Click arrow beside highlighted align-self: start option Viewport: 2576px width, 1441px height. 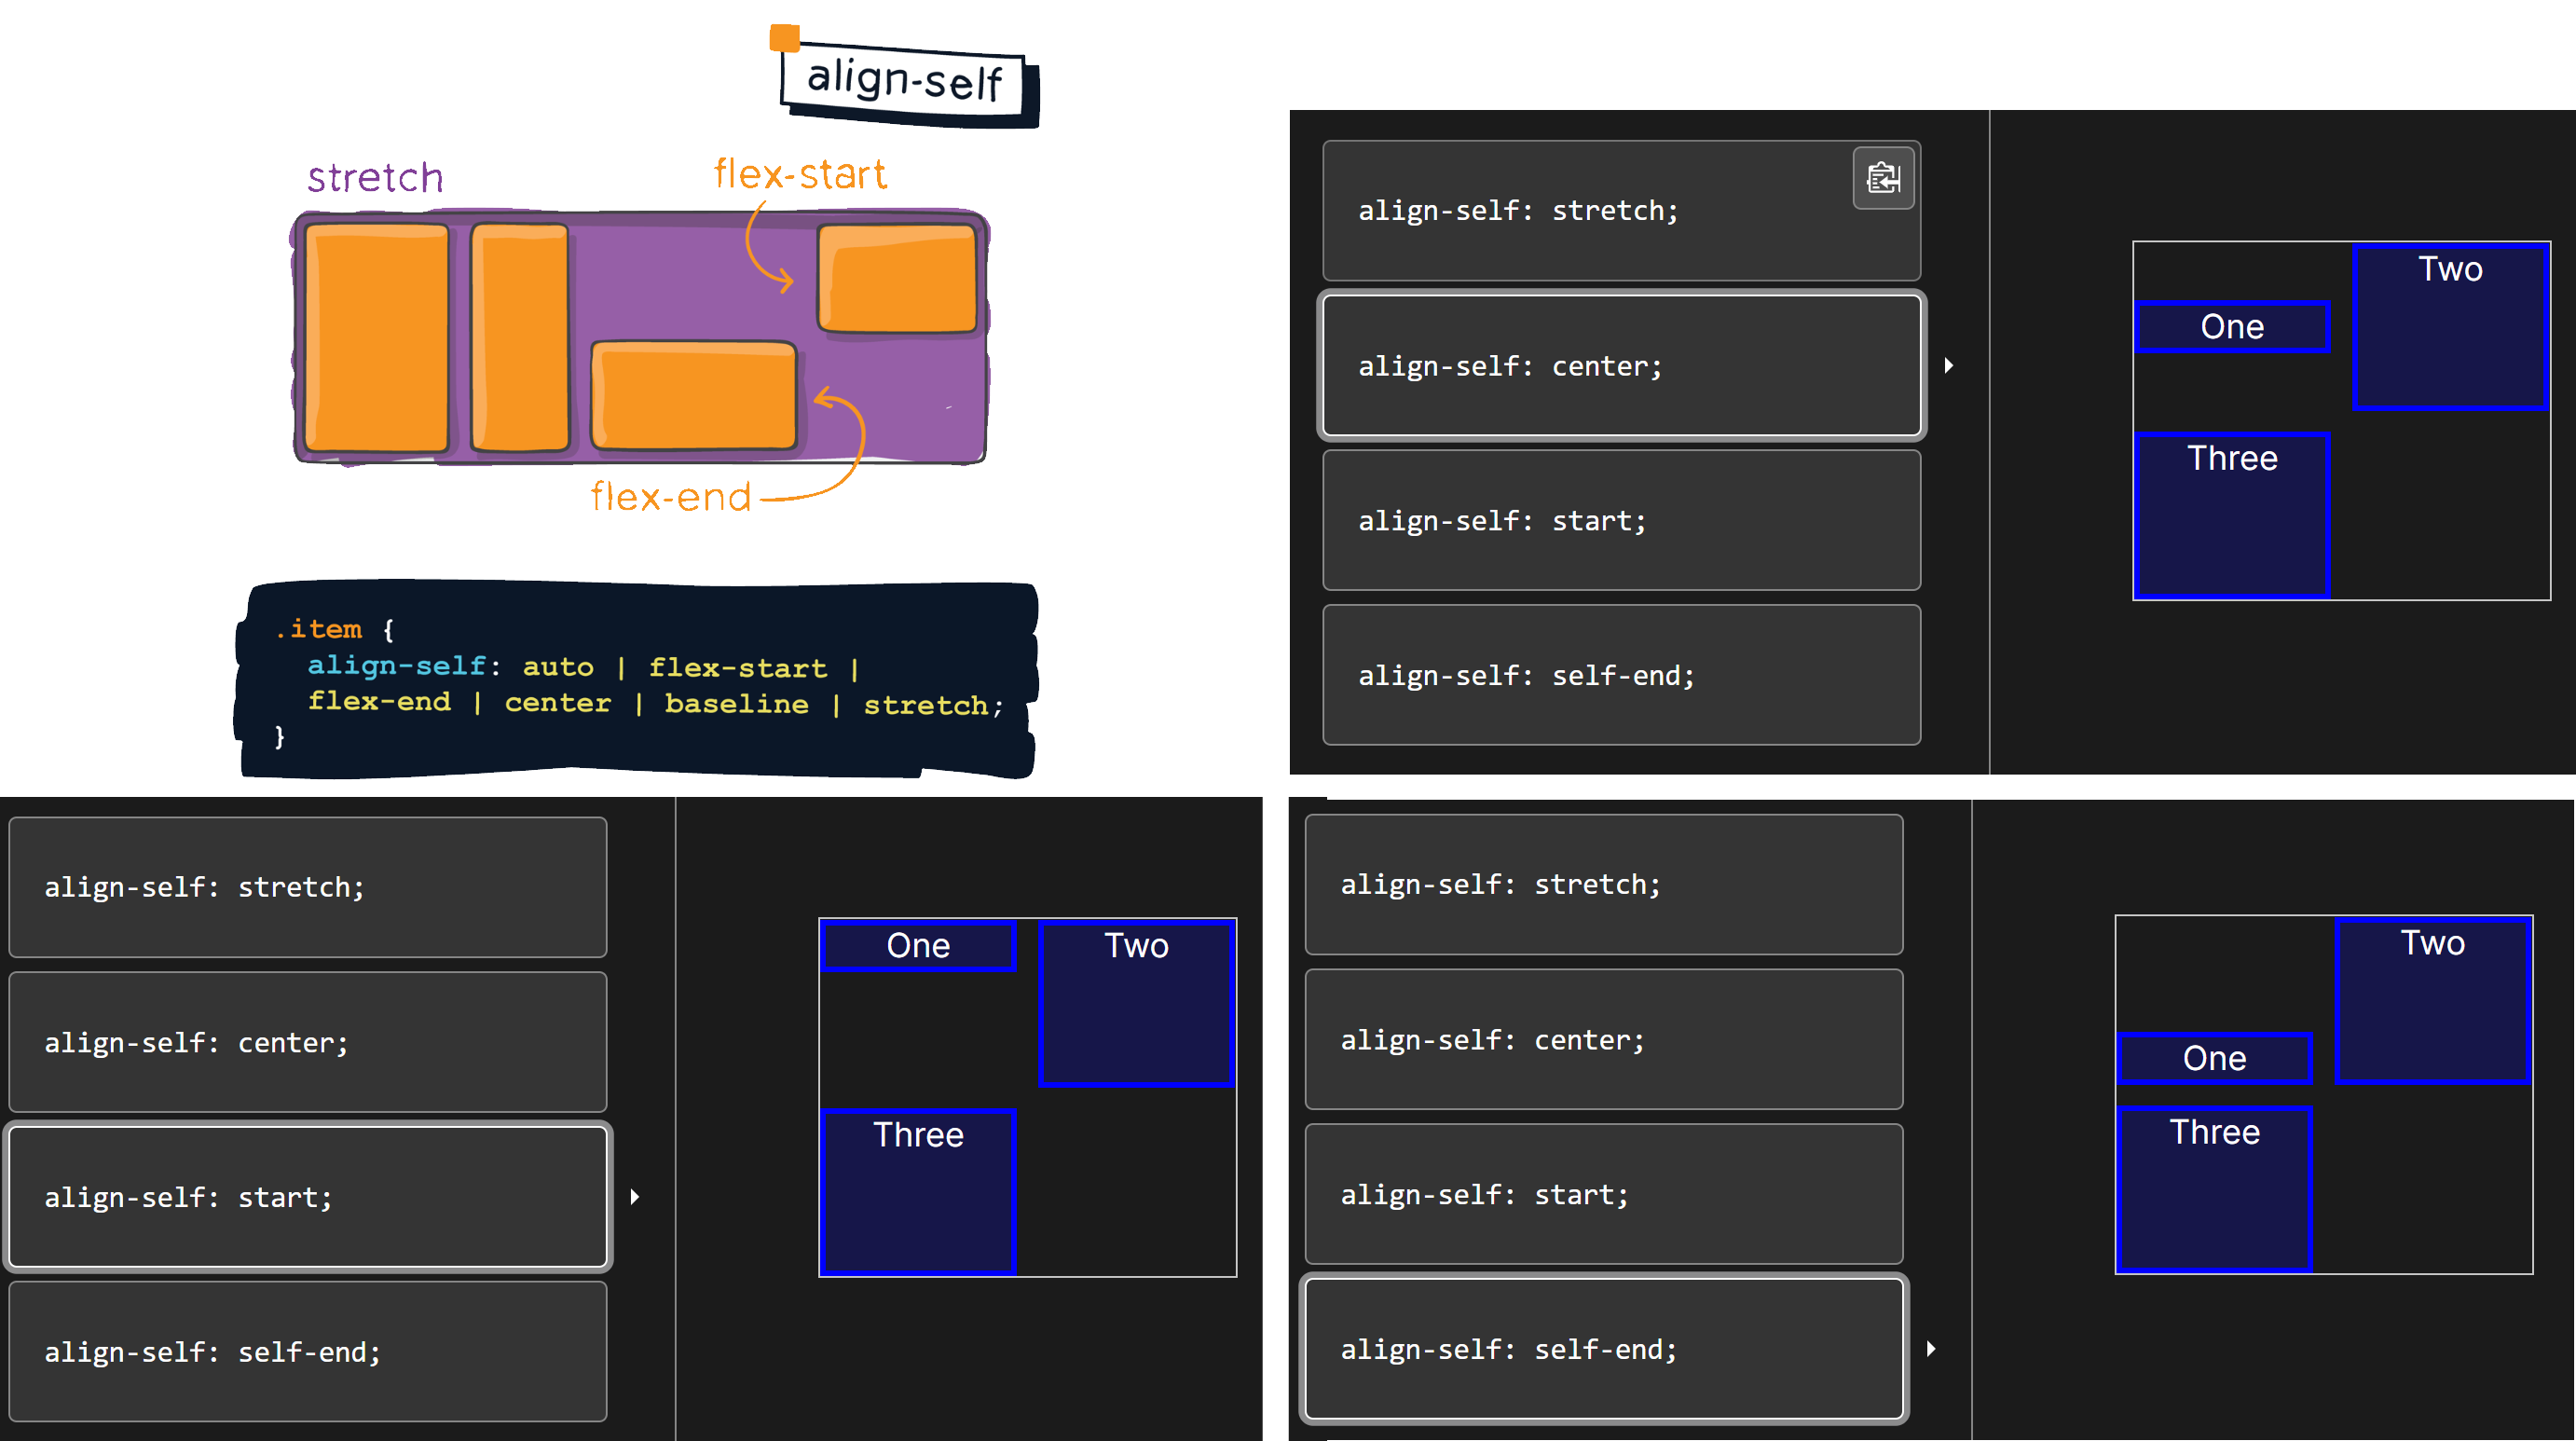click(634, 1196)
